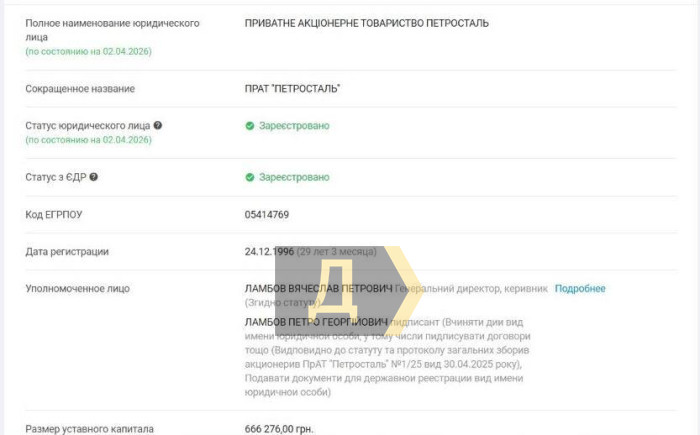
Task: Click short name ПРАТ "ПЕТРОСТАЛЬ"
Action: click(292, 89)
